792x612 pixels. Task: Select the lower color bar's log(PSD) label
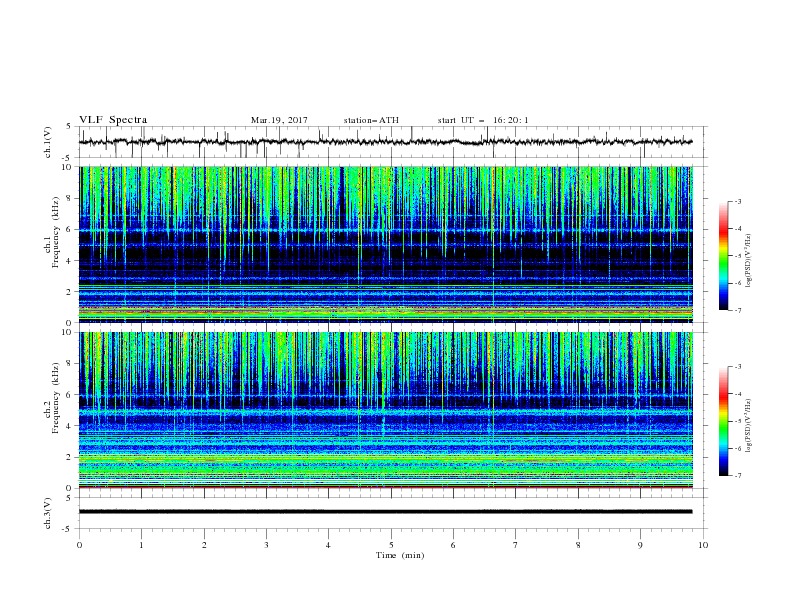(748, 426)
